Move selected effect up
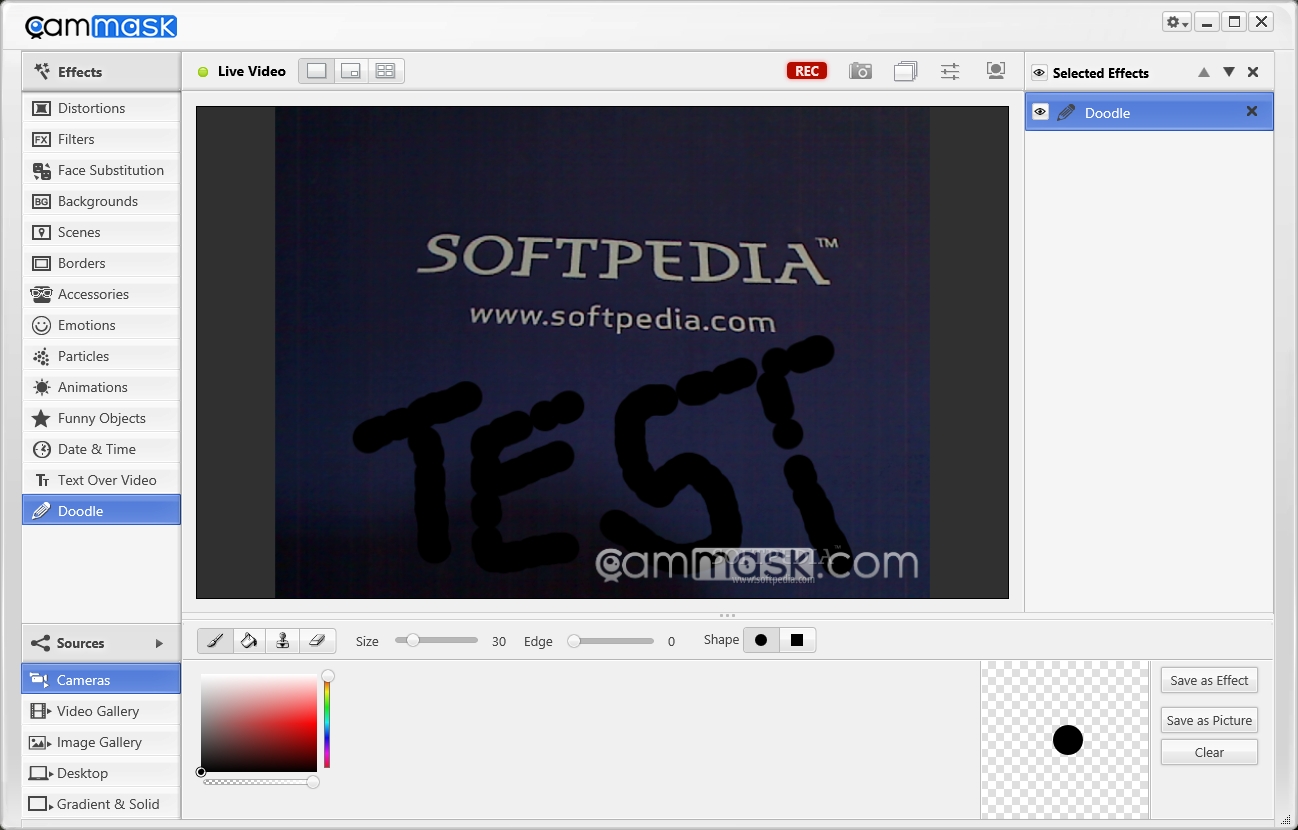 click(1204, 72)
